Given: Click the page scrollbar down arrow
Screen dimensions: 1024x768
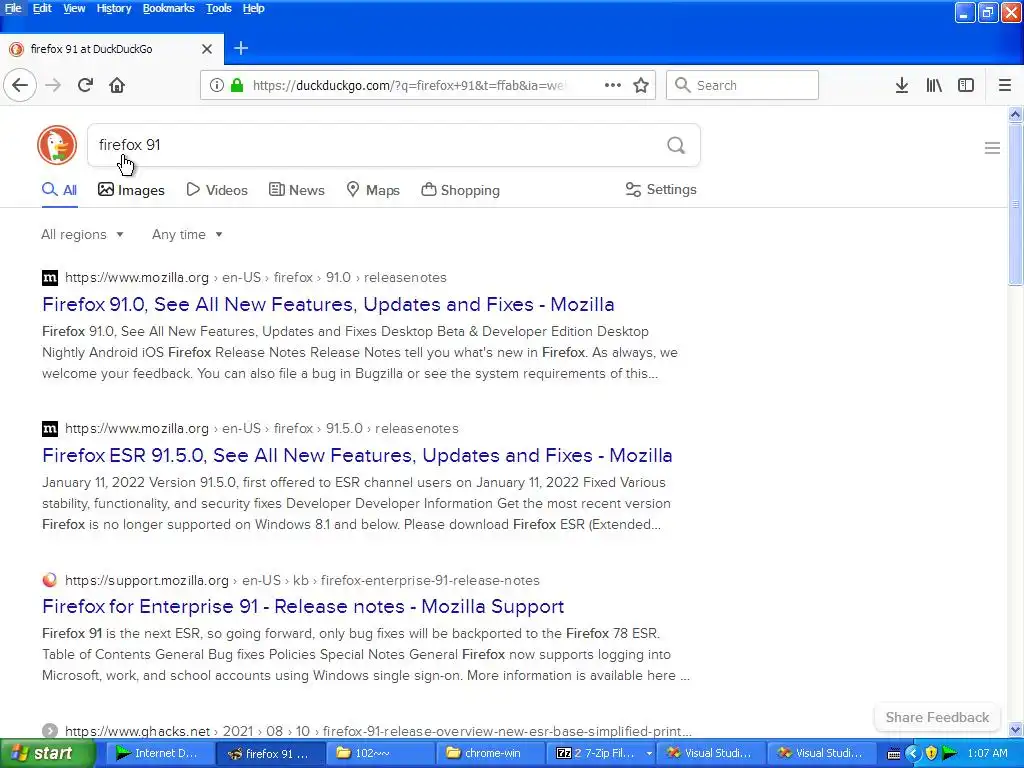Looking at the screenshot, I should pyautogui.click(x=1016, y=729).
